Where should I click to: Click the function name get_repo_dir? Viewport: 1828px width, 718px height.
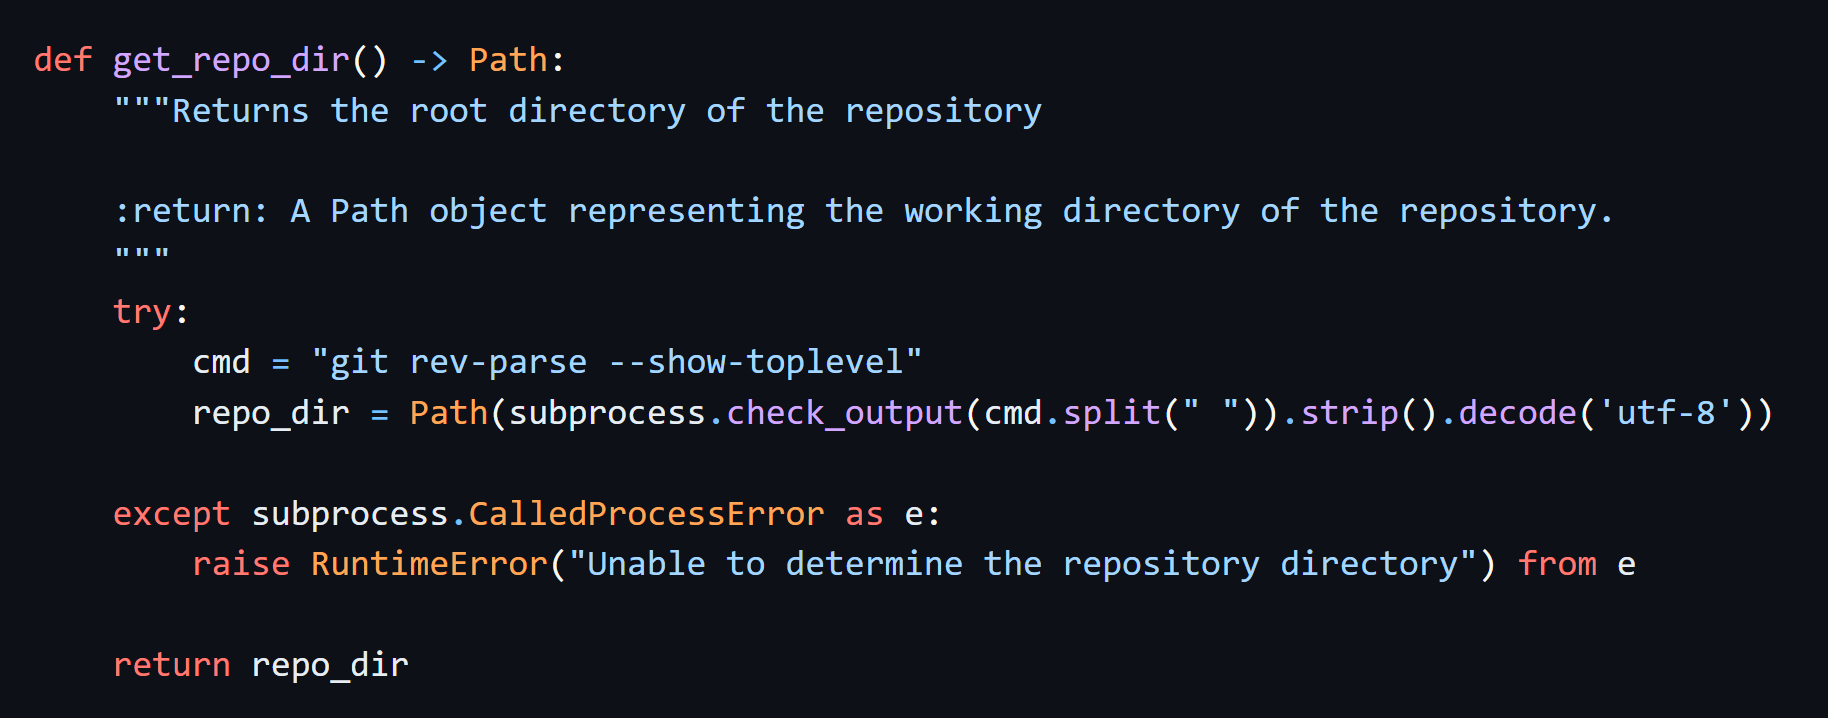tap(231, 61)
